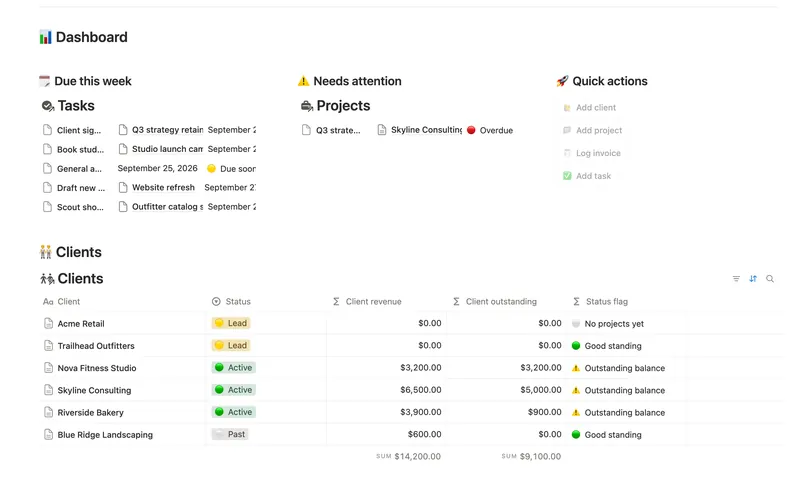Click the warning icon by Needs attention
Image resolution: width=800 pixels, height=484 pixels.
pyautogui.click(x=304, y=81)
